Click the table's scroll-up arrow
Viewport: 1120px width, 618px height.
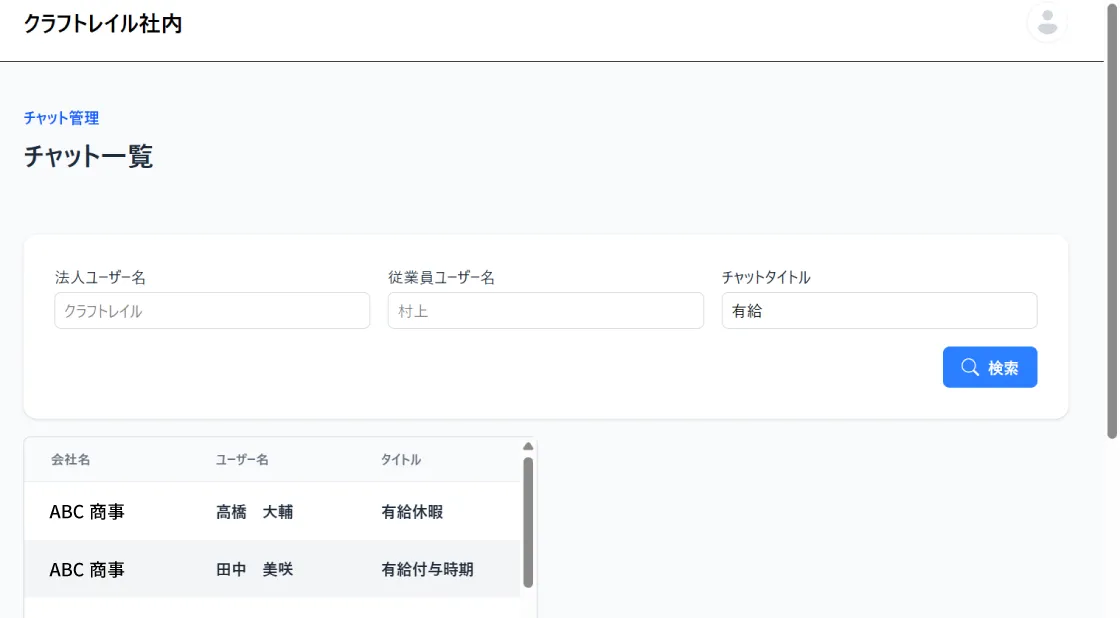pyautogui.click(x=528, y=447)
